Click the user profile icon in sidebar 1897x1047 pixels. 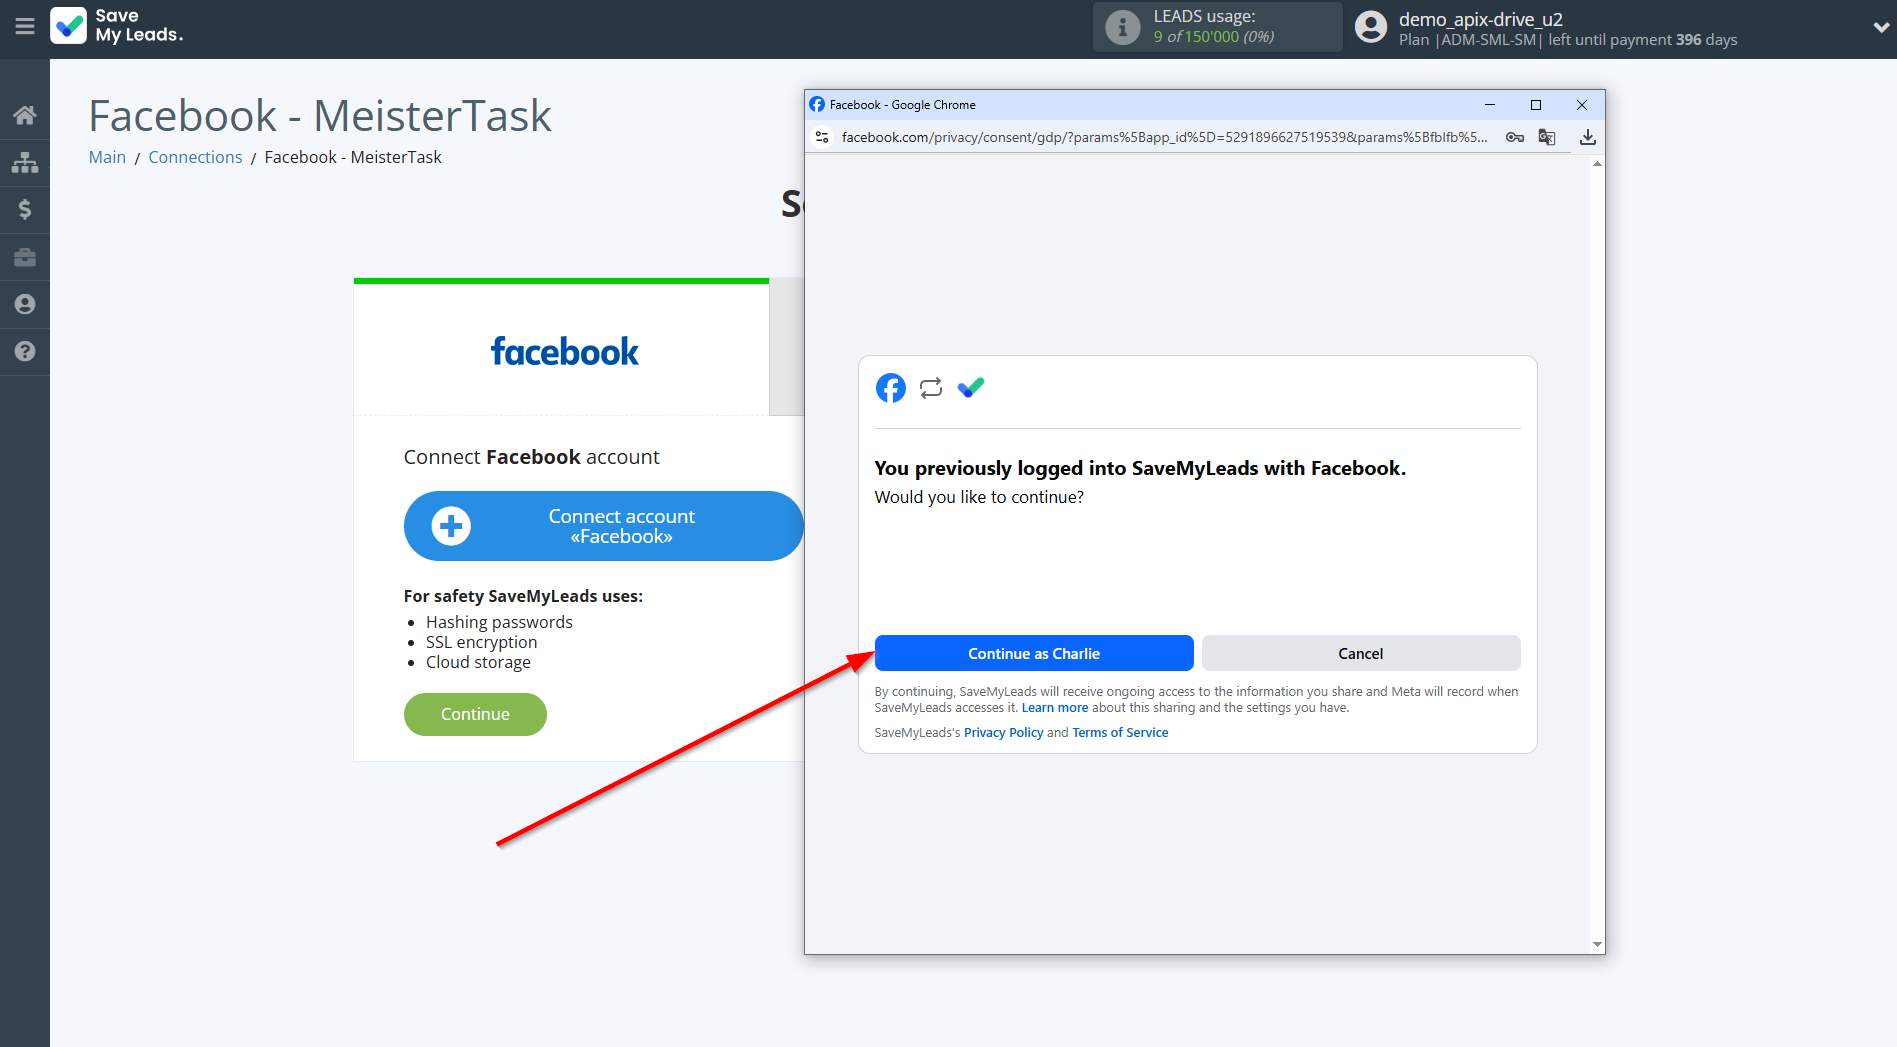pos(25,304)
